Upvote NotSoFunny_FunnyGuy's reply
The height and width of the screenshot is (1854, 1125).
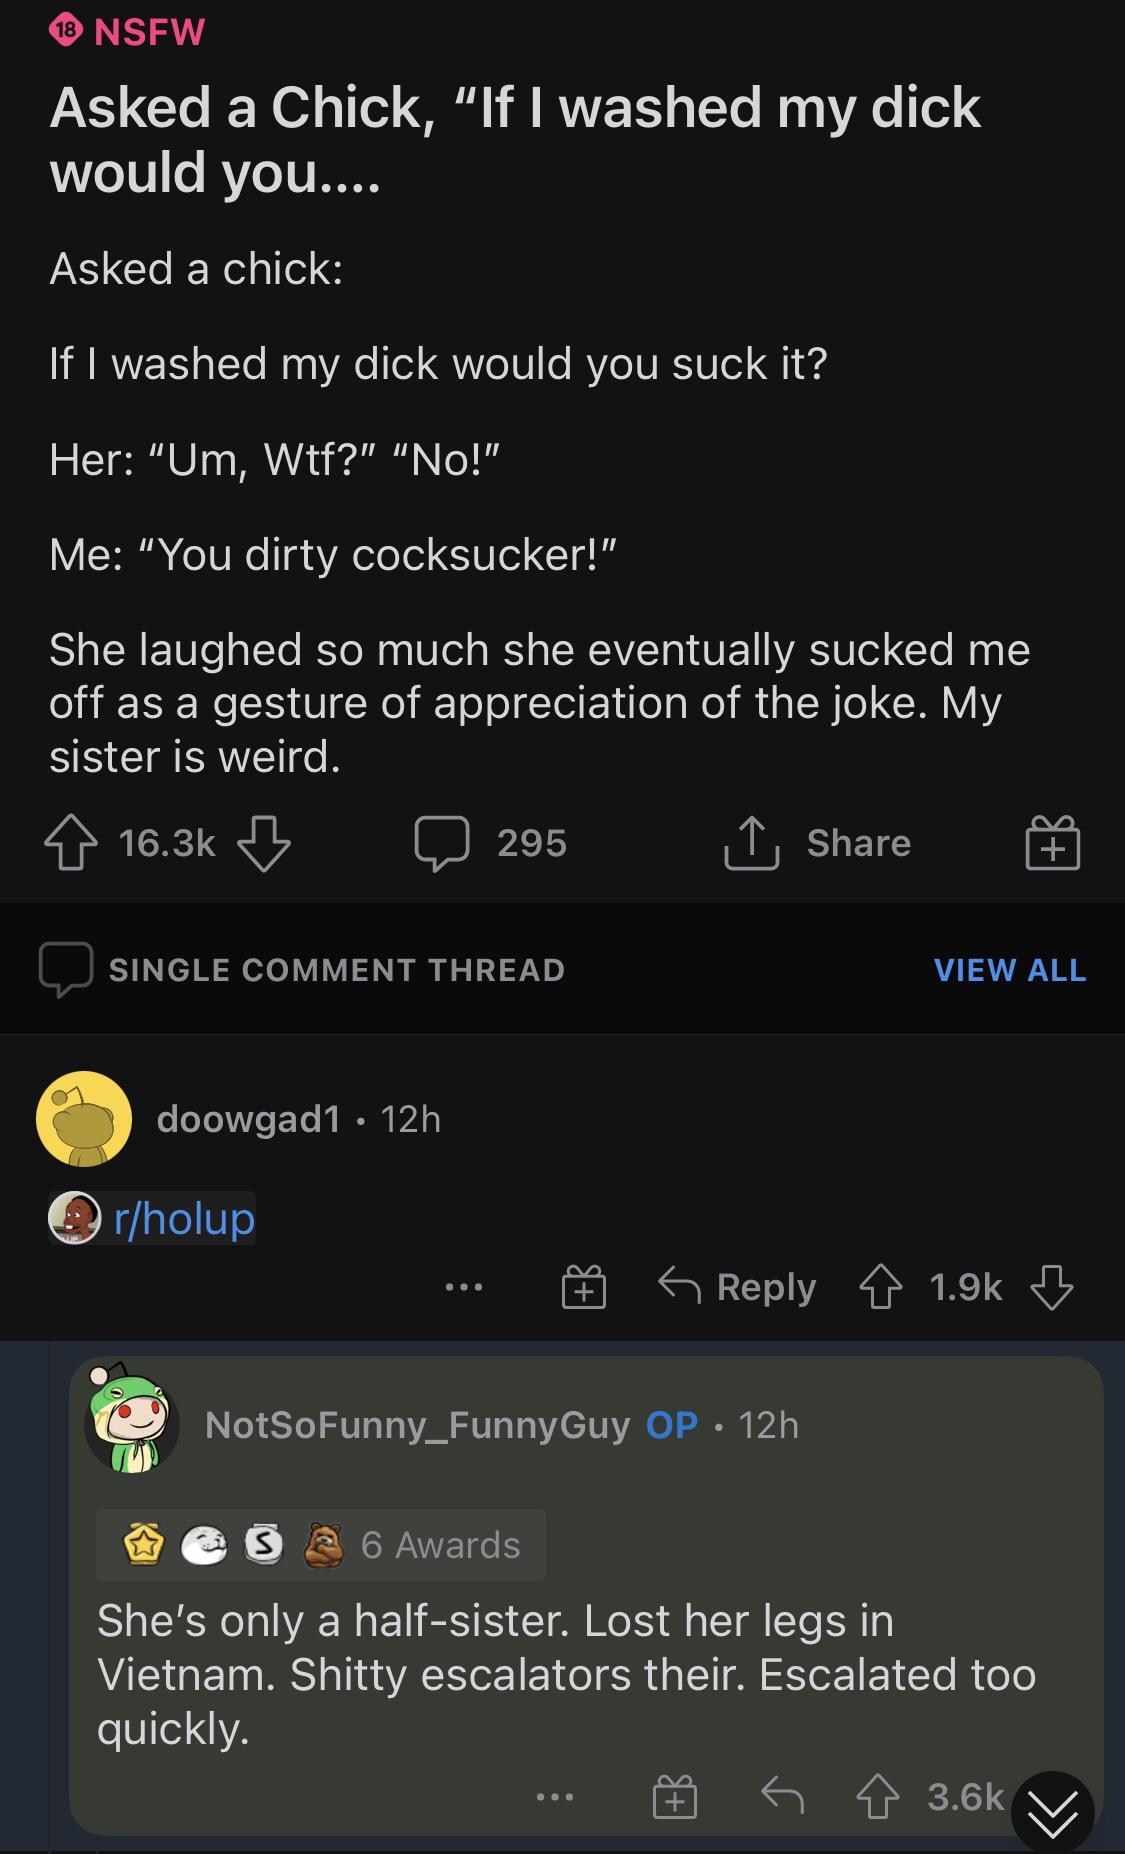tap(876, 1798)
